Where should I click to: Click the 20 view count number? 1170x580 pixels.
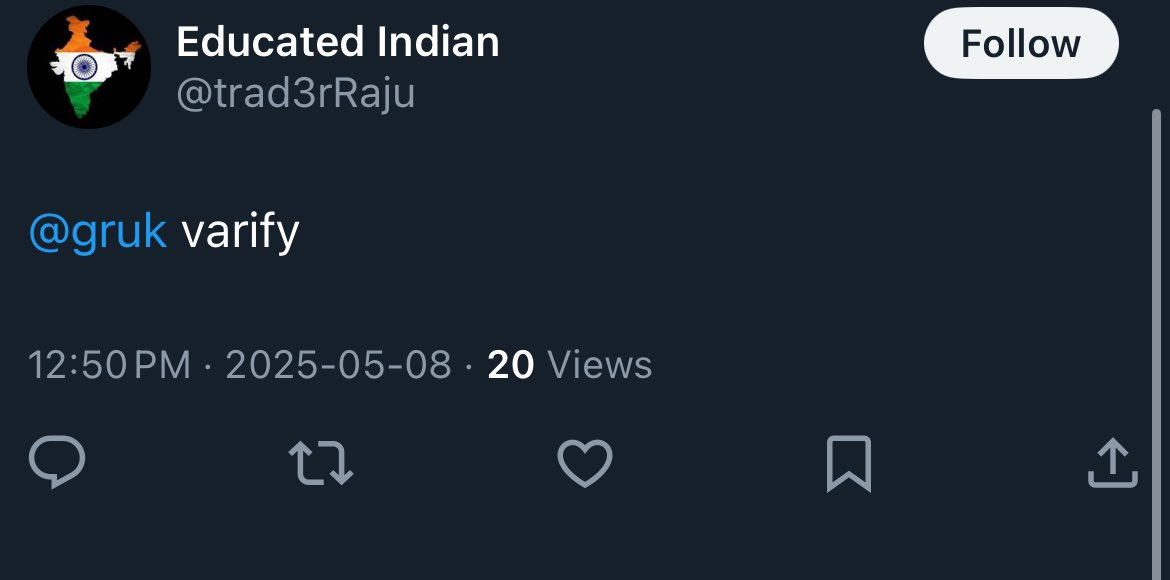[x=510, y=365]
